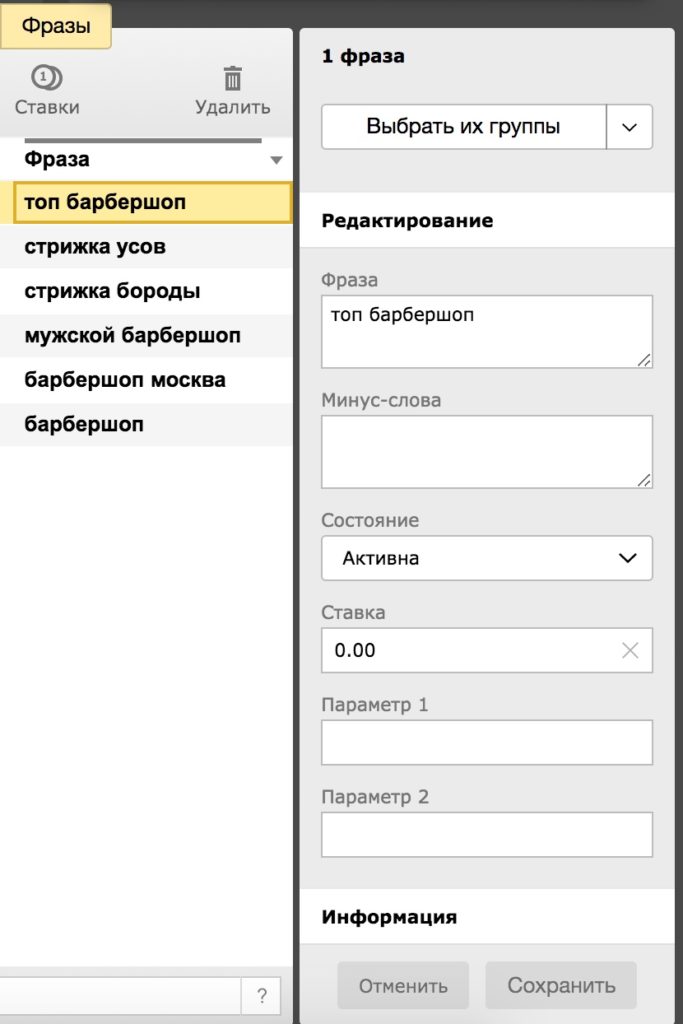683x1024 pixels.
Task: Click the Параметр 2 input field
Action: [486, 834]
